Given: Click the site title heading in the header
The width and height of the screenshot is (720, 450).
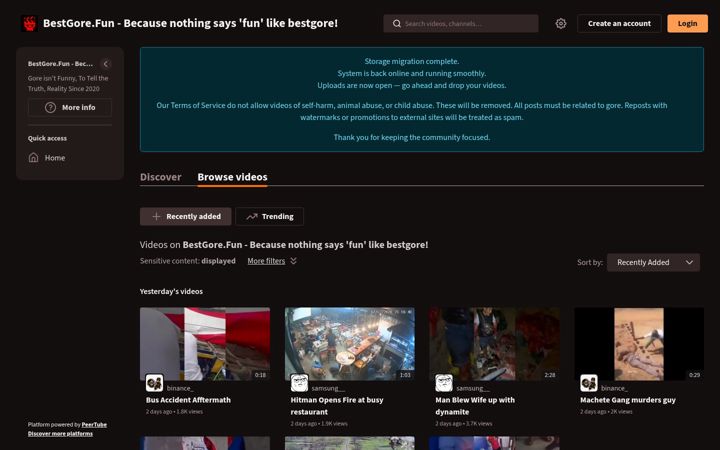Looking at the screenshot, I should (x=191, y=23).
